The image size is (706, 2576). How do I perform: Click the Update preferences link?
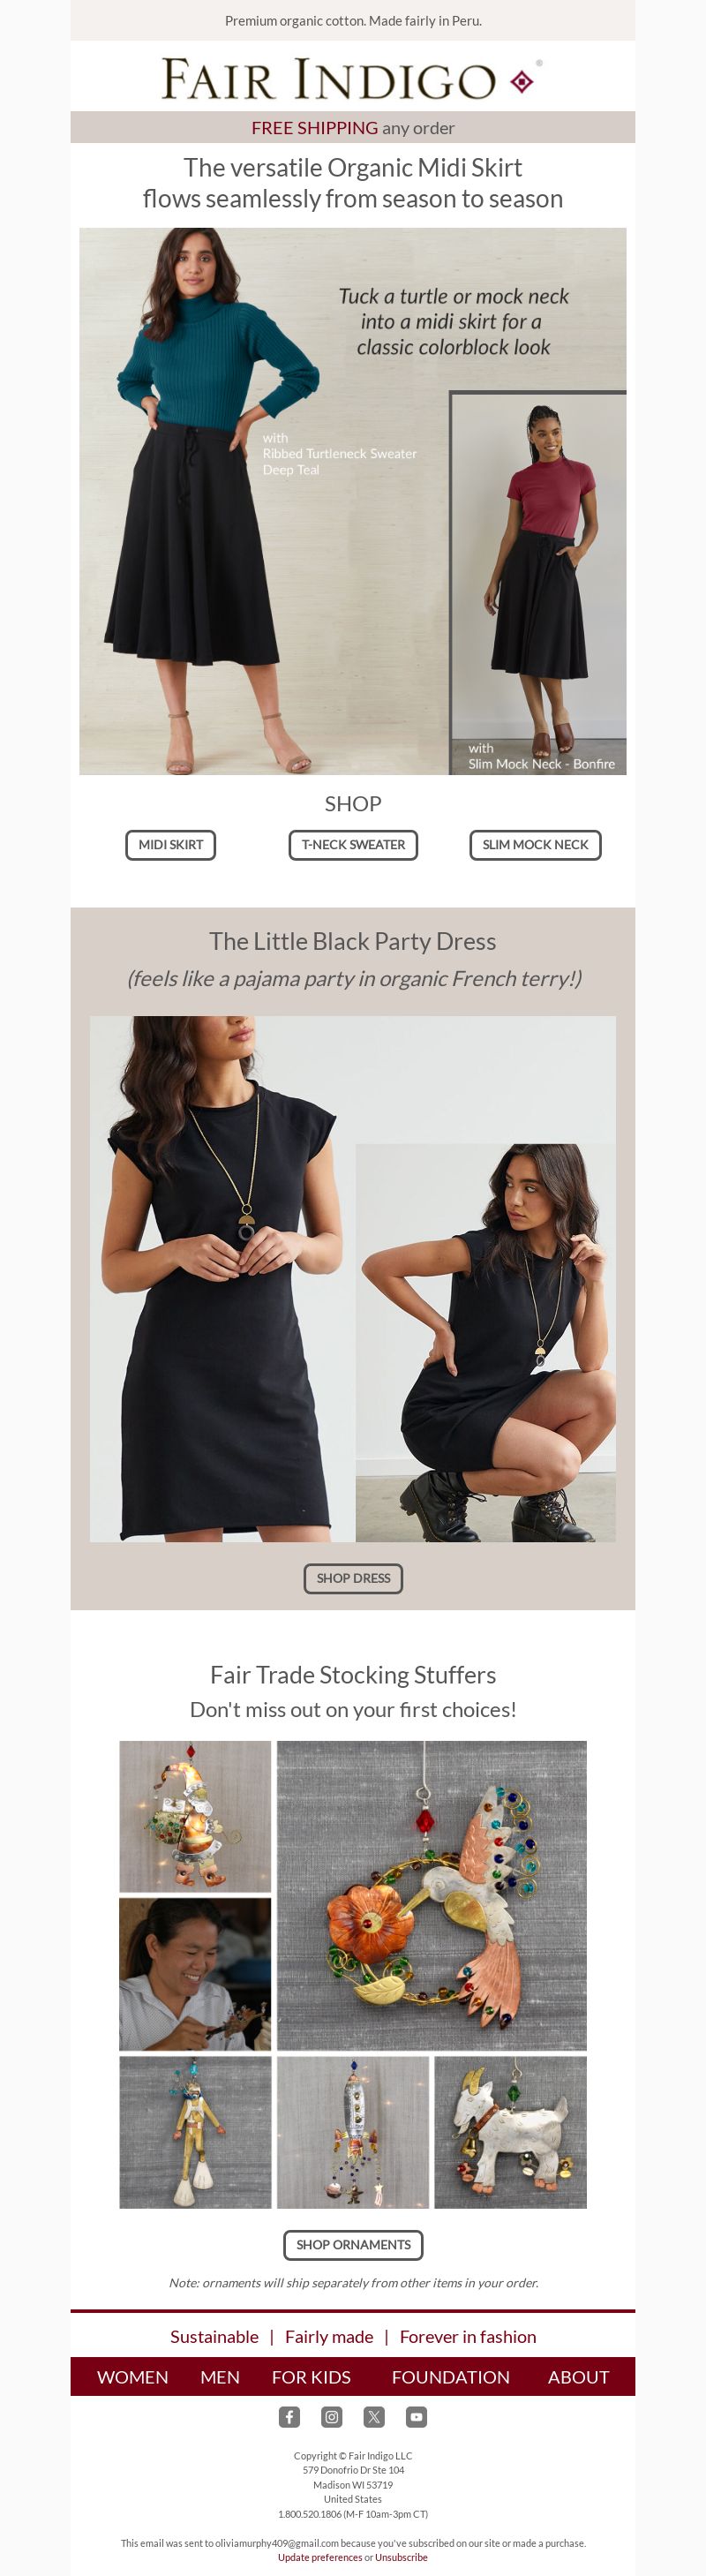click(320, 2557)
